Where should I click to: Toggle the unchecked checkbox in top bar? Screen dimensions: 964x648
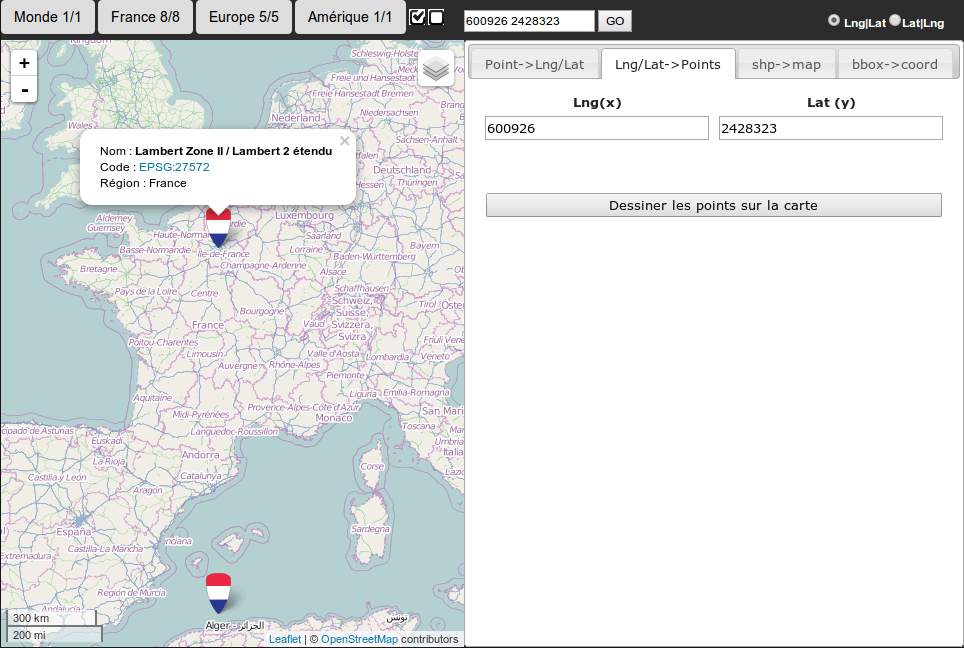tap(436, 17)
